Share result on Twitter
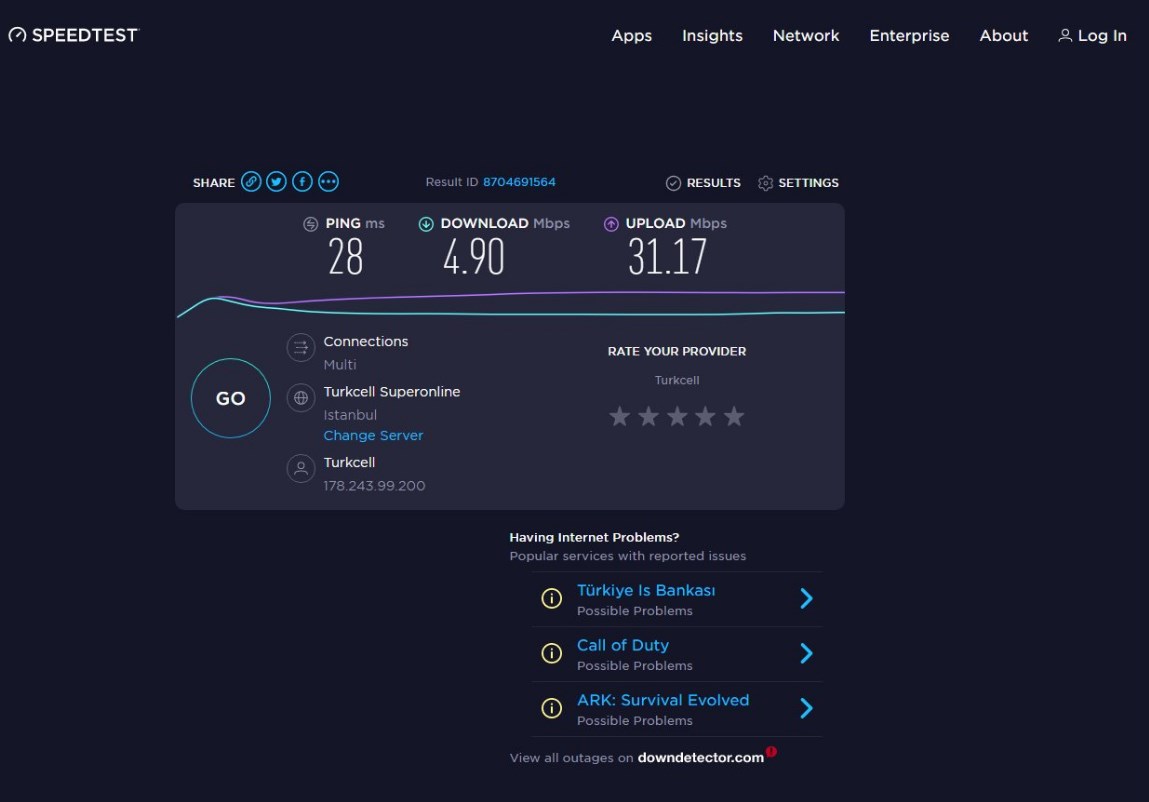Image resolution: width=1149 pixels, height=802 pixels. (276, 181)
